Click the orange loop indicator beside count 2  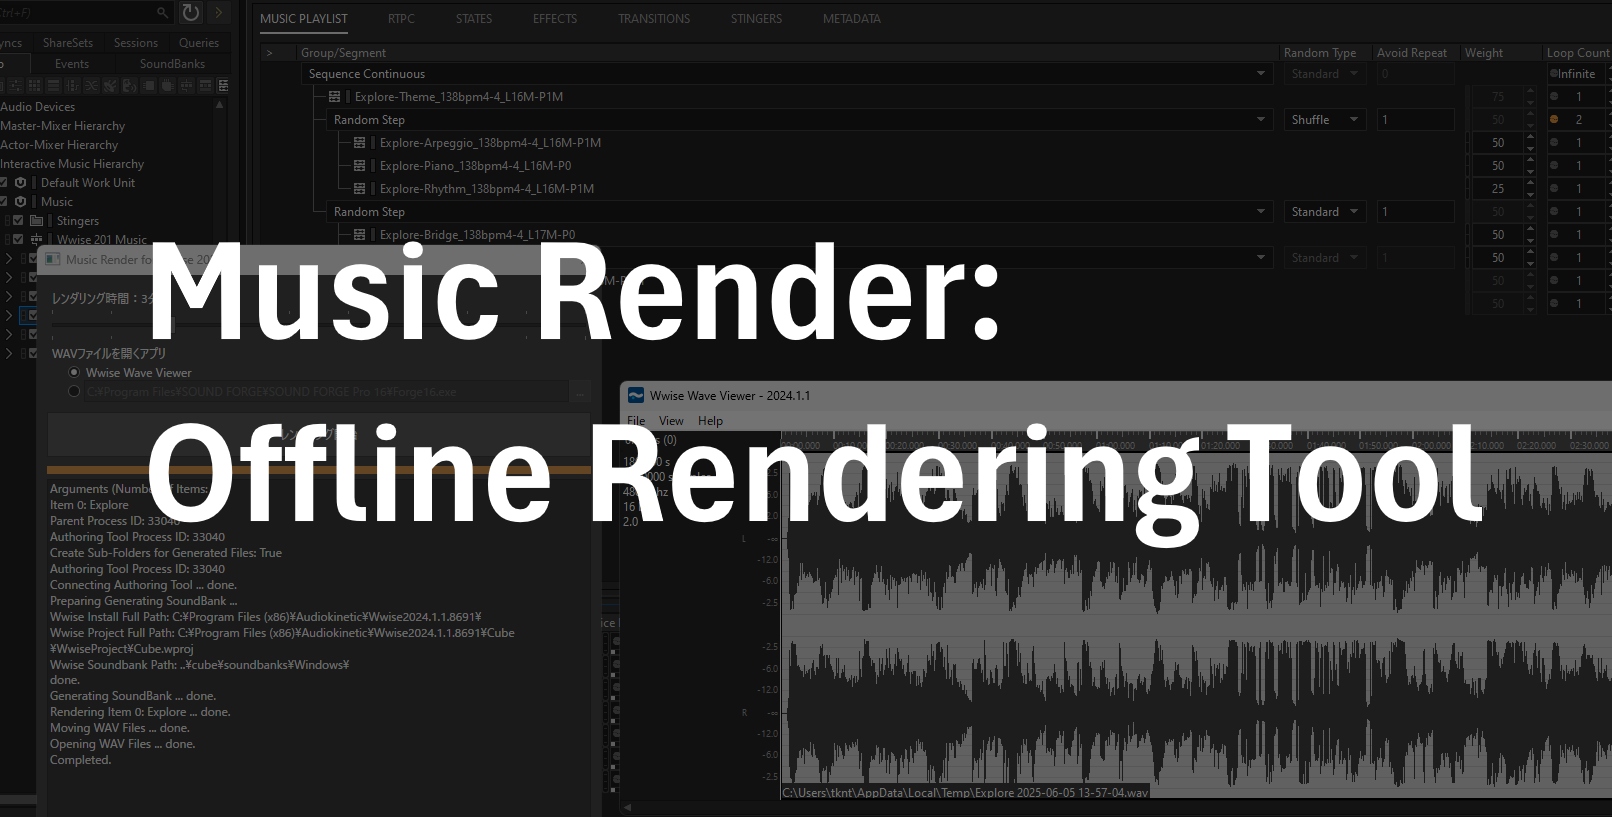pyautogui.click(x=1554, y=120)
